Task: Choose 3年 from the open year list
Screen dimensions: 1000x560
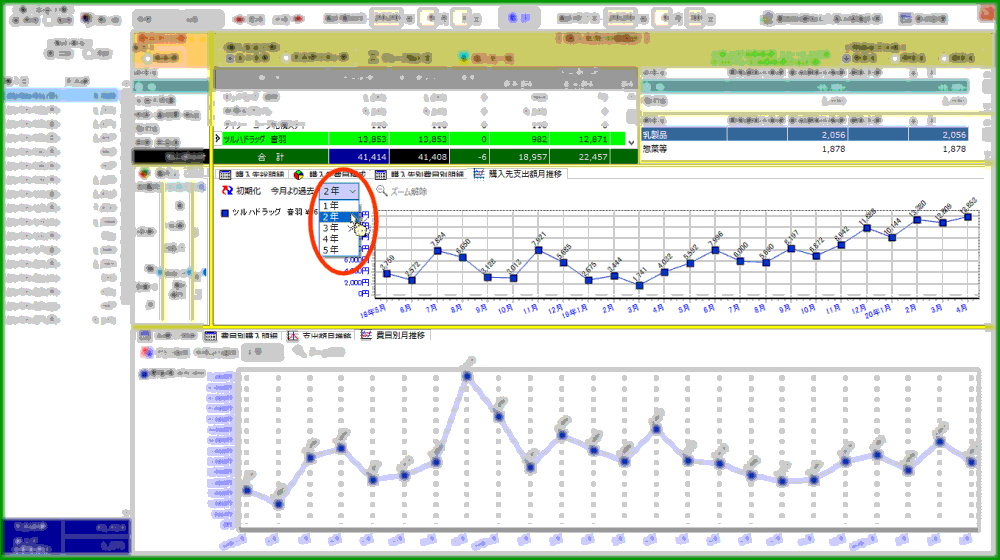Action: pos(339,228)
